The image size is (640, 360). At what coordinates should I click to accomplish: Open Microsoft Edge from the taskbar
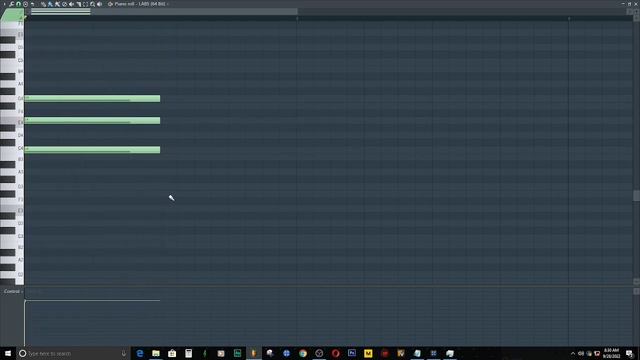(x=140, y=353)
